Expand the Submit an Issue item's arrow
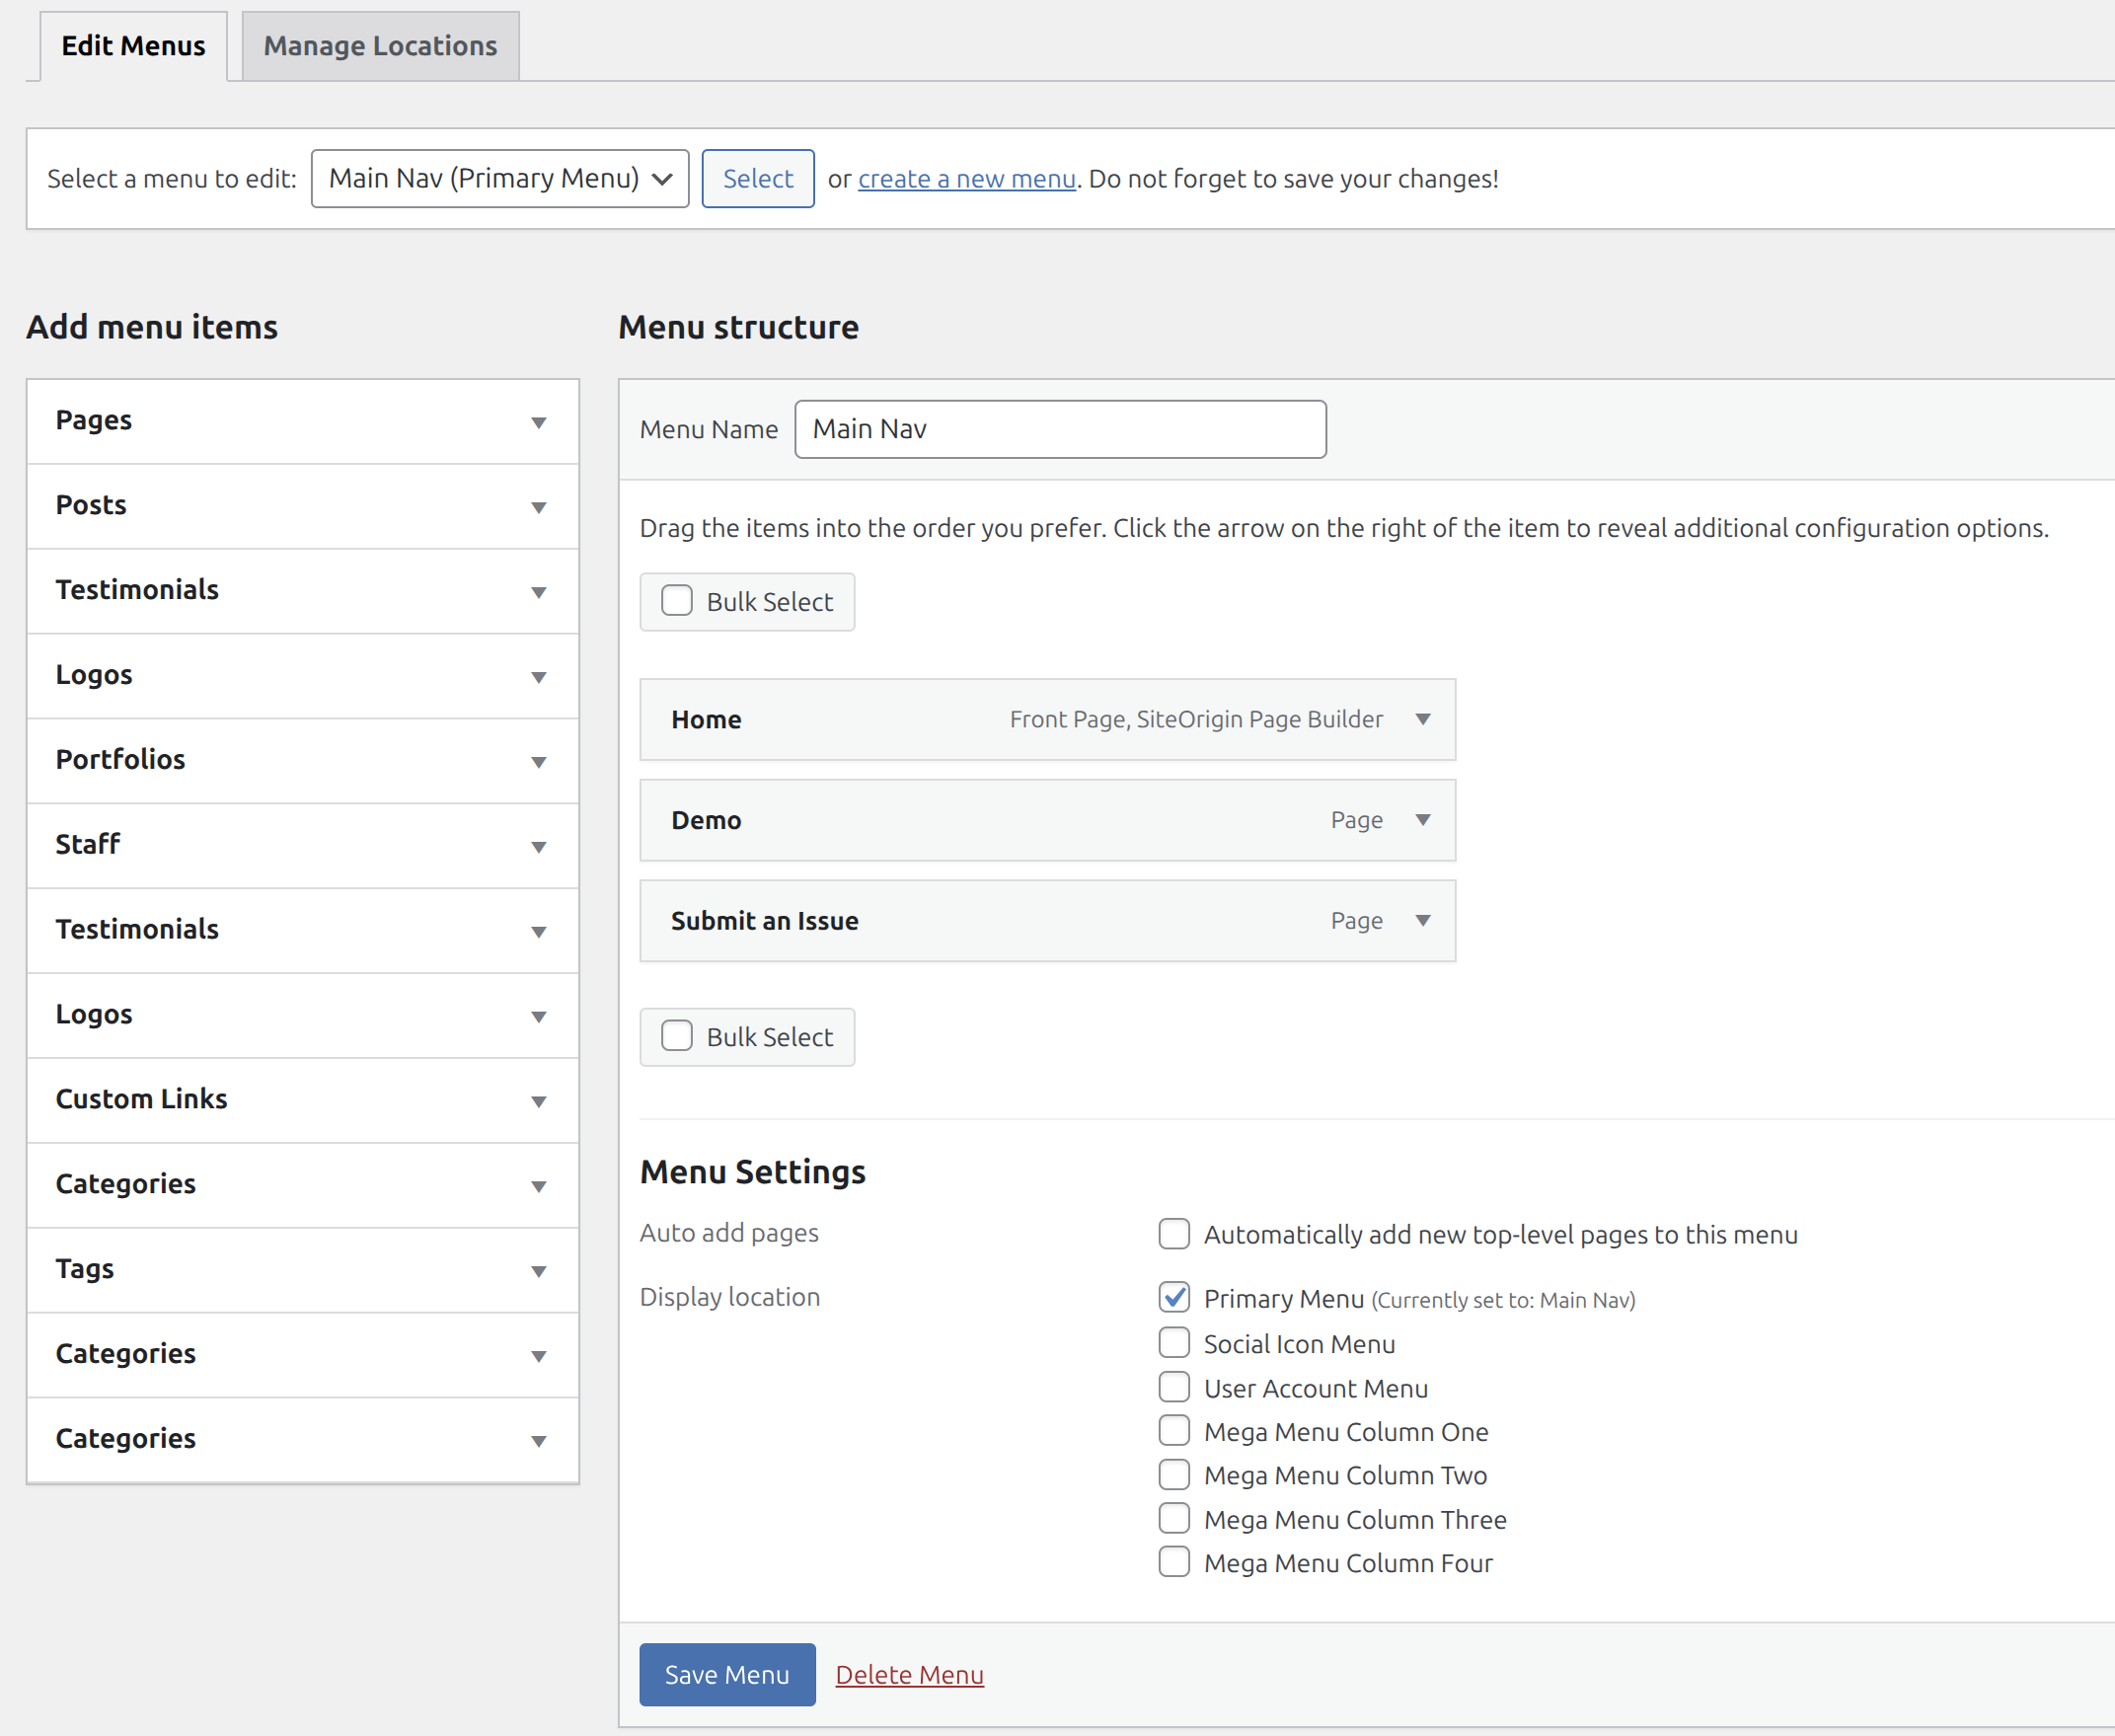The width and height of the screenshot is (2115, 1736). click(1422, 920)
